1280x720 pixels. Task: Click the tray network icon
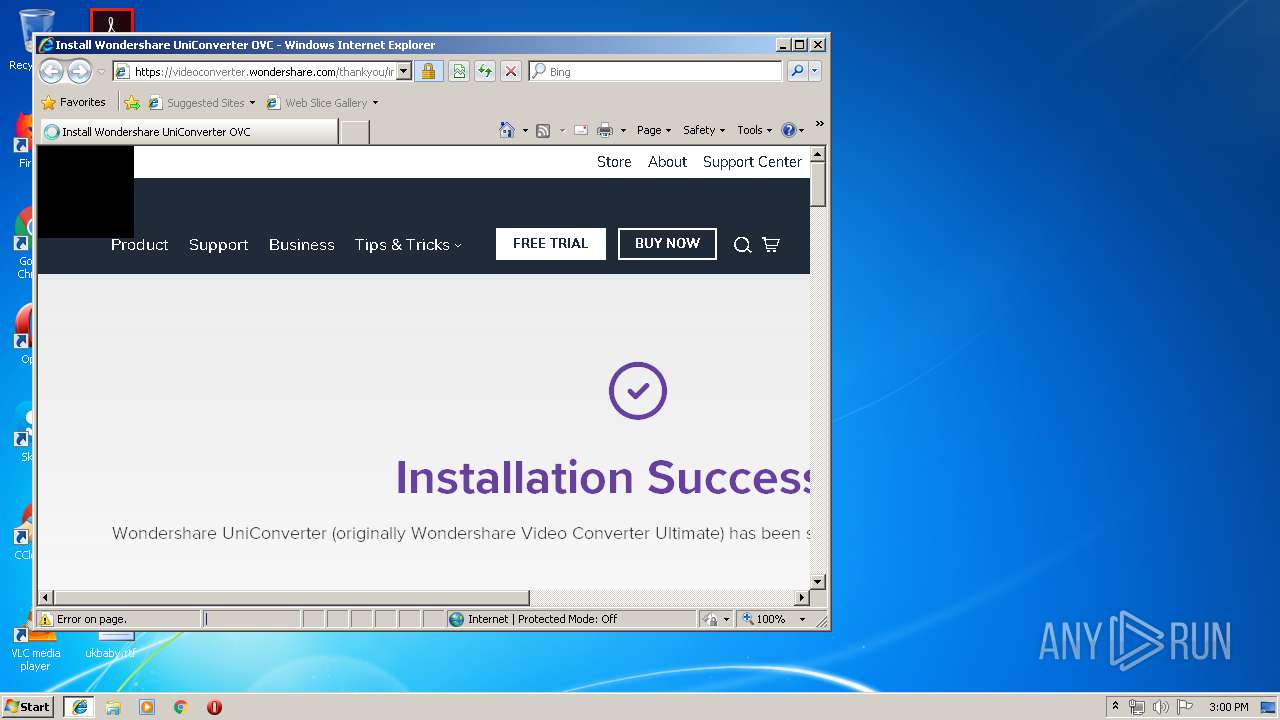1137,707
